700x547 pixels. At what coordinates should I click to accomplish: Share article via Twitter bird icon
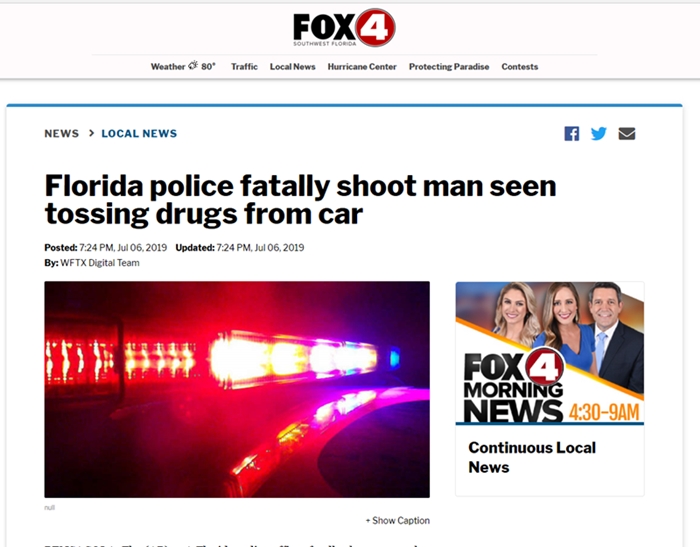pos(599,134)
